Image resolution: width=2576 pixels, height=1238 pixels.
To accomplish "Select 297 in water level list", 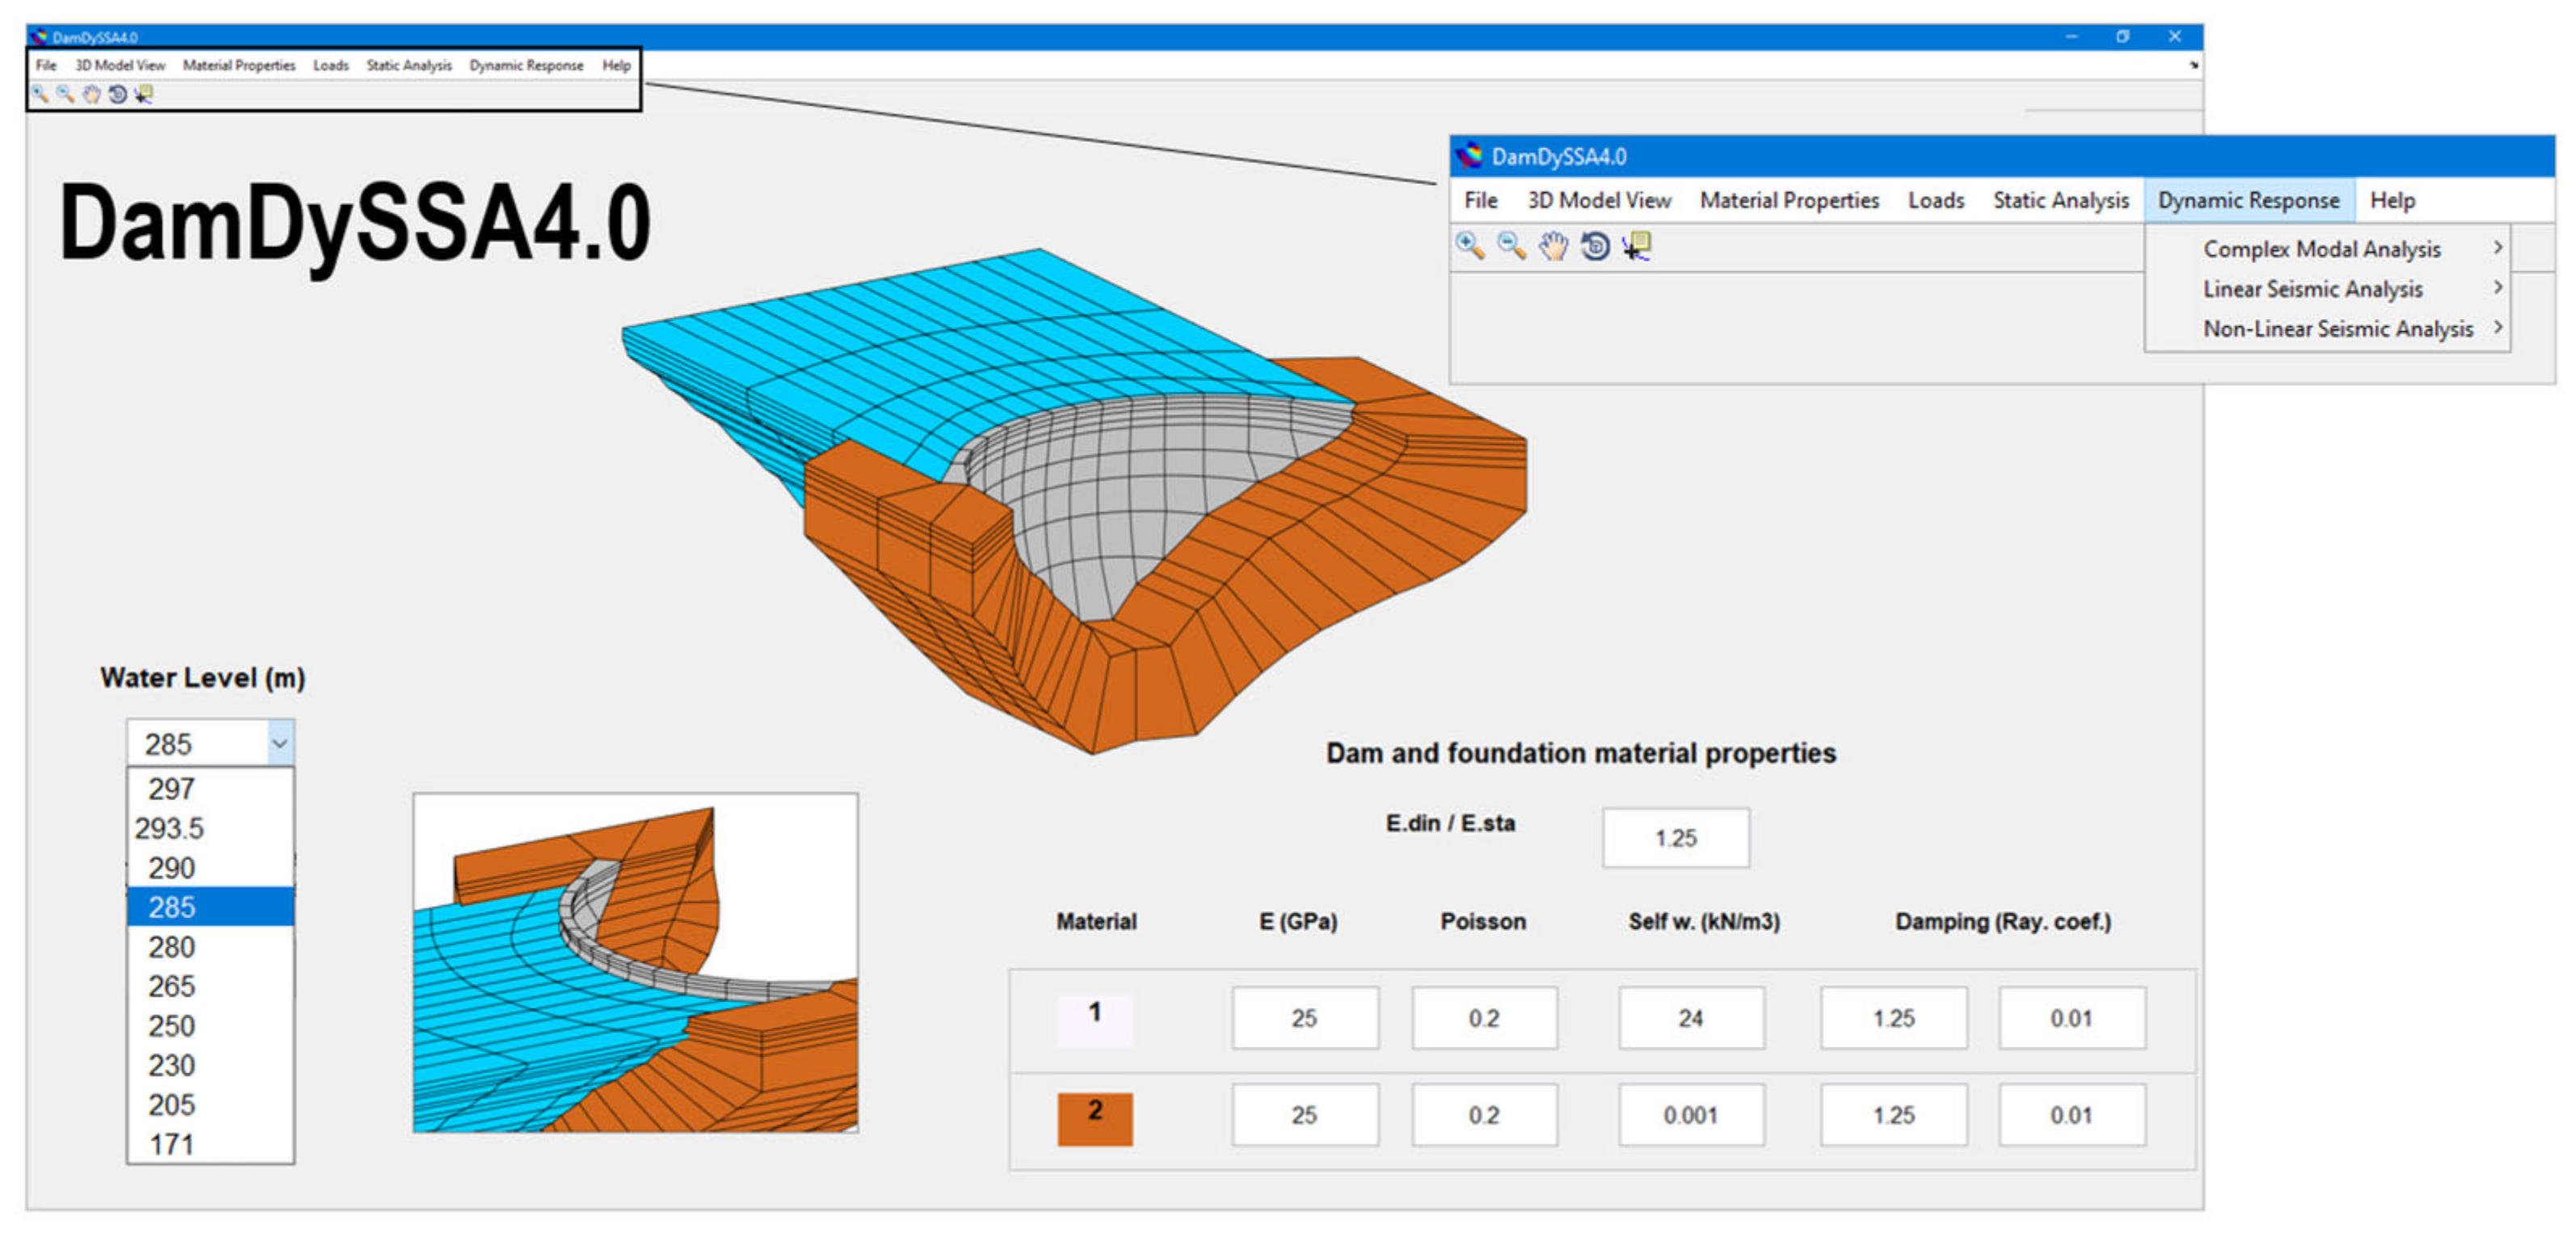I will pyautogui.click(x=172, y=789).
